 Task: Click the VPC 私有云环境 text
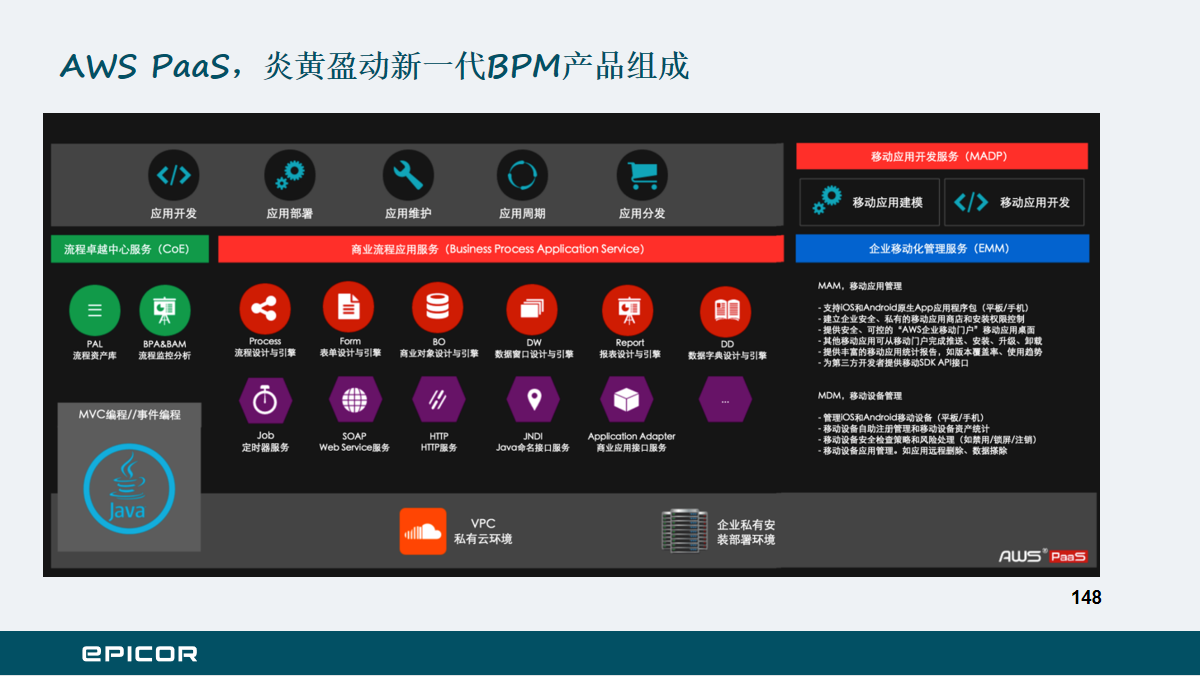[x=483, y=531]
